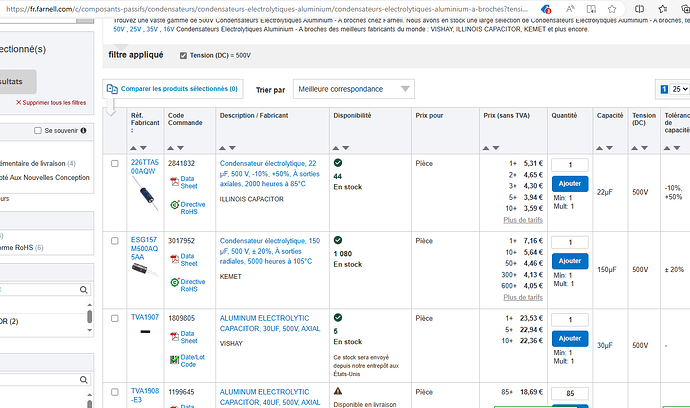Open Data Sheet PDF icon for ESG157M500AQ5AA
The width and height of the screenshot is (690, 408).
click(x=175, y=259)
